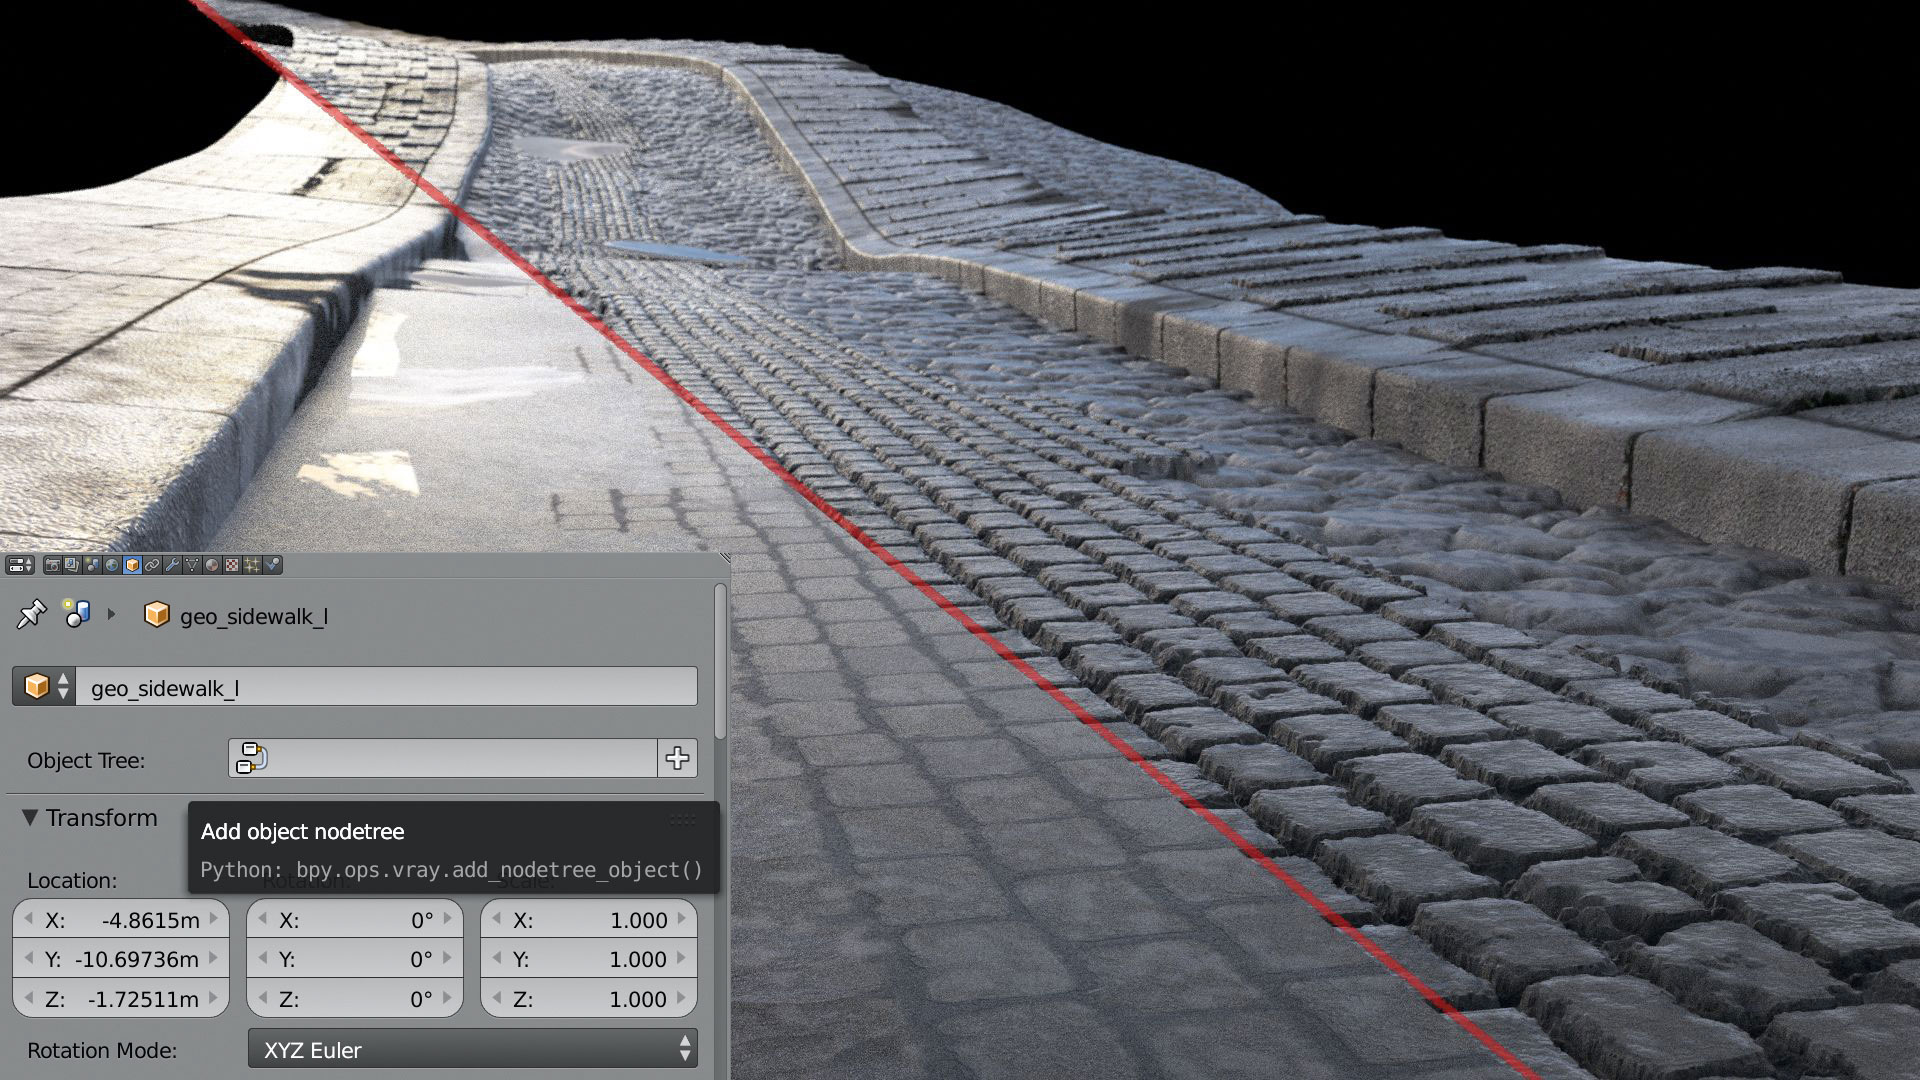Select the Object properties tab (orange cube)
Viewport: 1920px width, 1080px height.
coord(132,565)
